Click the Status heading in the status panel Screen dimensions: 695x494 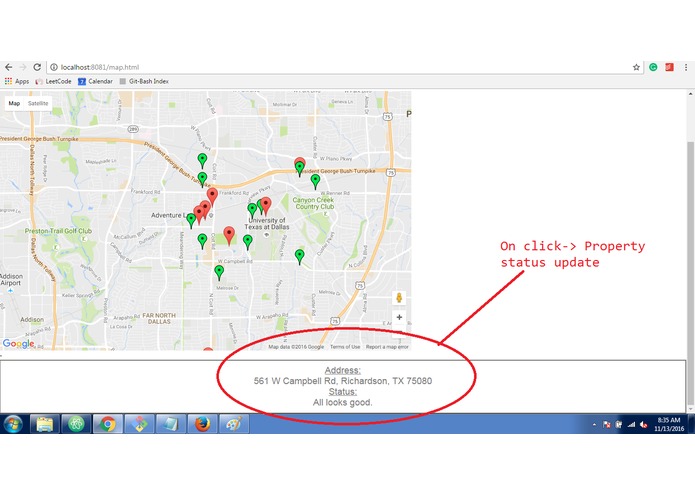(343, 392)
